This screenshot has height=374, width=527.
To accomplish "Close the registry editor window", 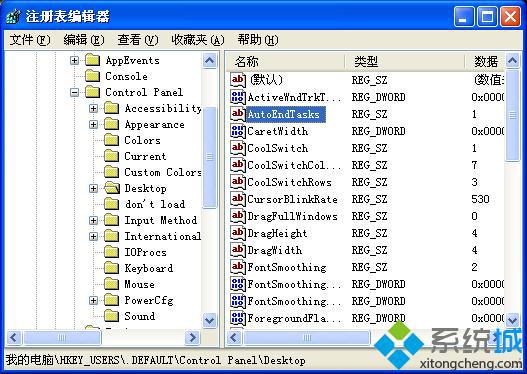I will 511,17.
